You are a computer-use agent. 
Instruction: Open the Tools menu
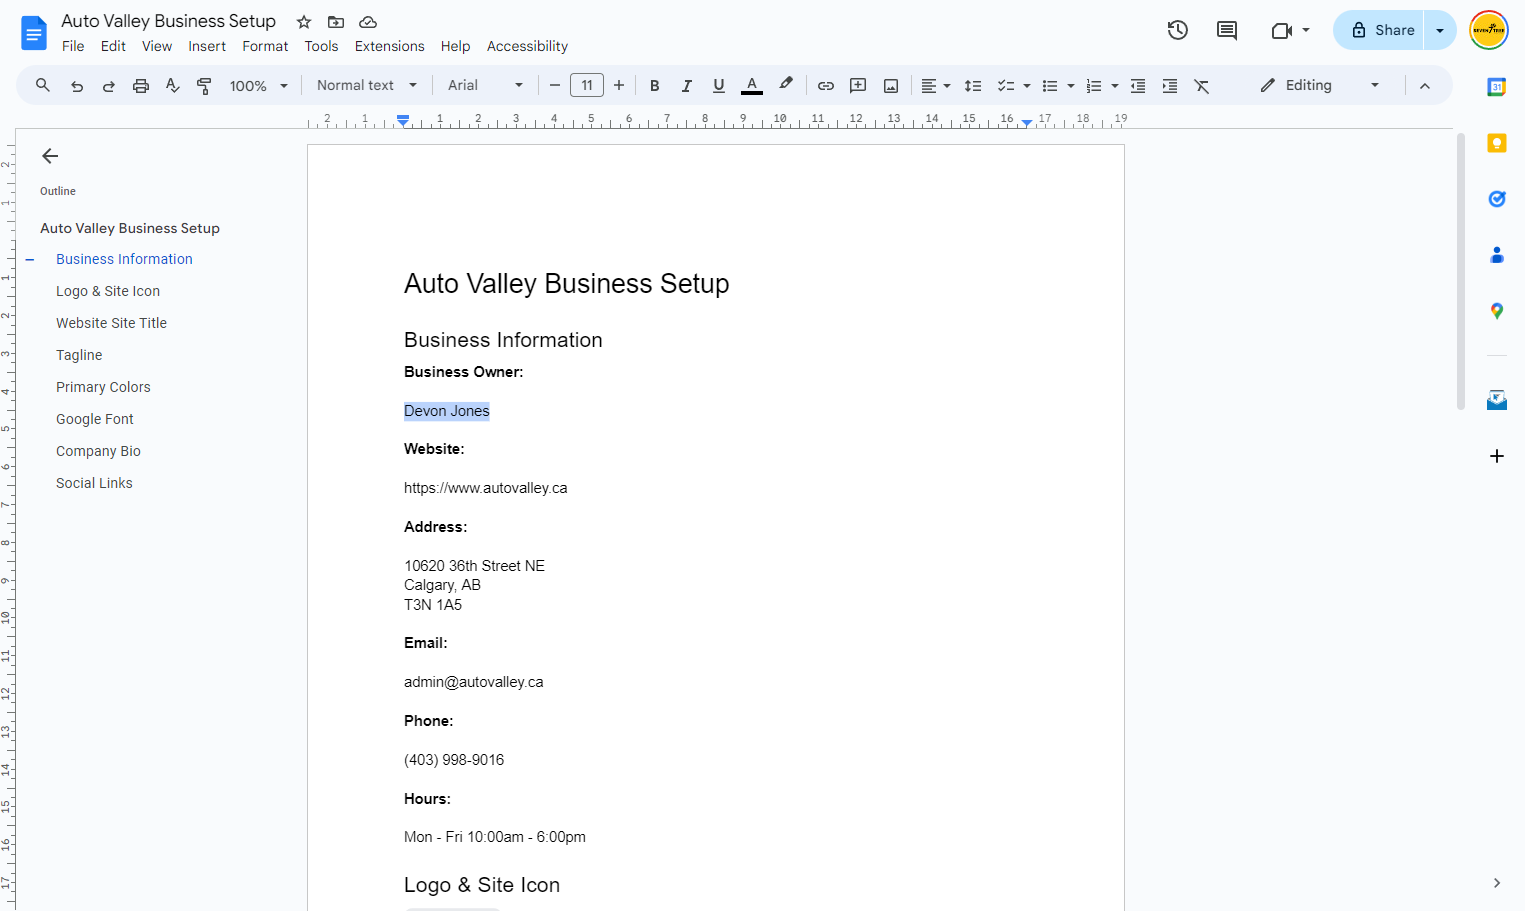(x=321, y=46)
